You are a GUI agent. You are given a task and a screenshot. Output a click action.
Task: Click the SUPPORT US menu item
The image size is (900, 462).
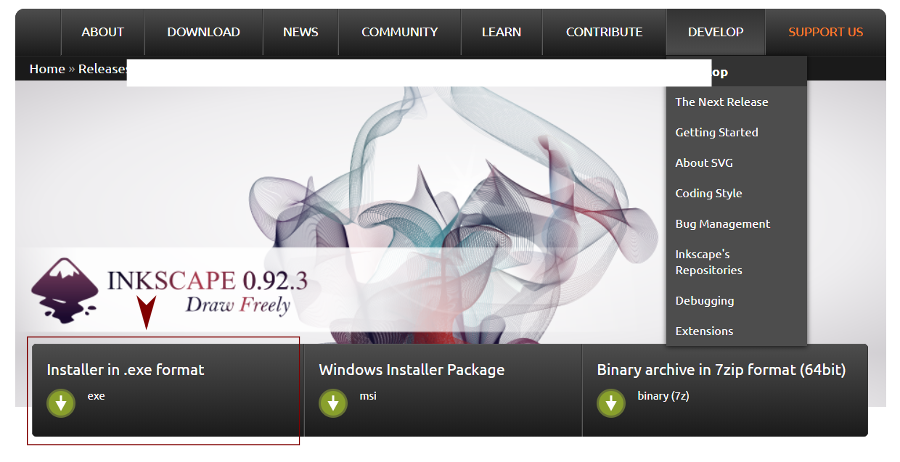825,32
